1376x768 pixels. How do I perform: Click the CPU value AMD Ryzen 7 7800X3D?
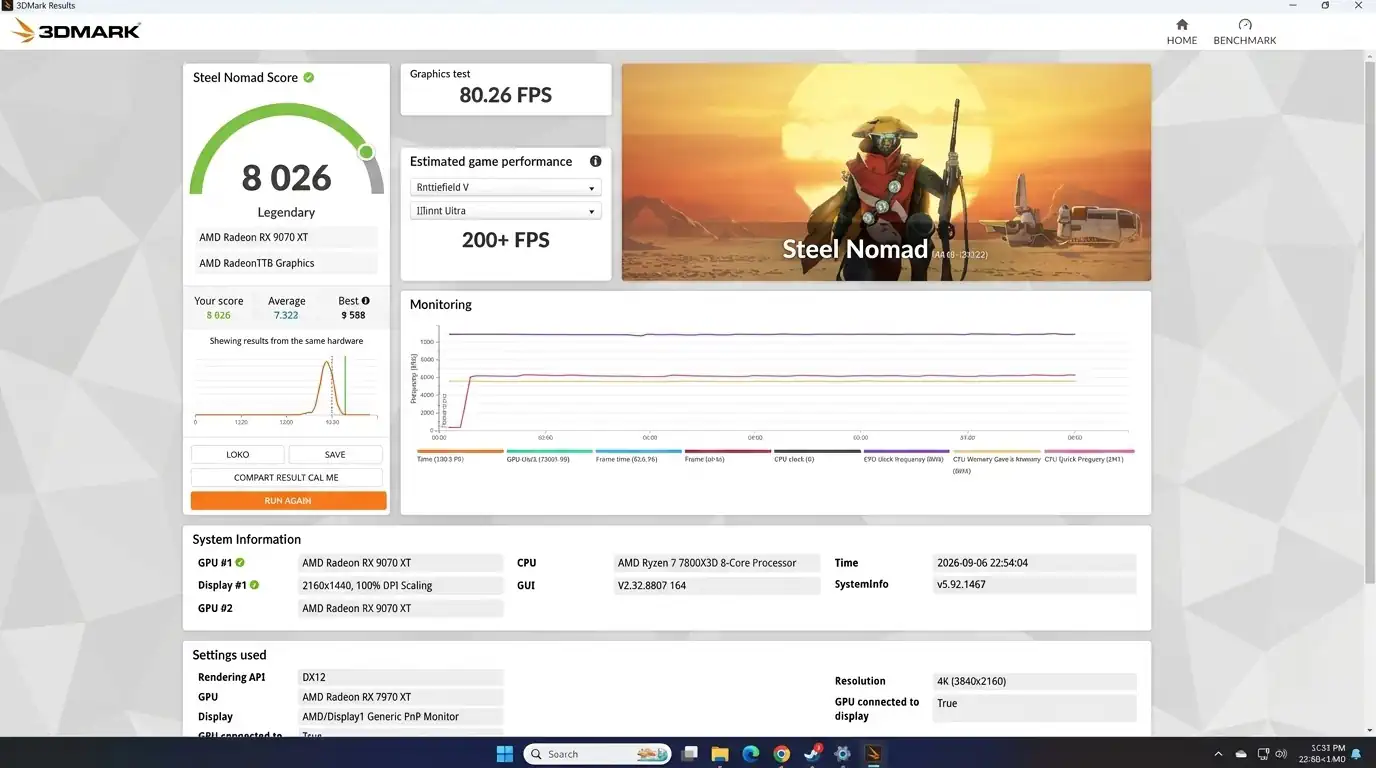(x=716, y=563)
